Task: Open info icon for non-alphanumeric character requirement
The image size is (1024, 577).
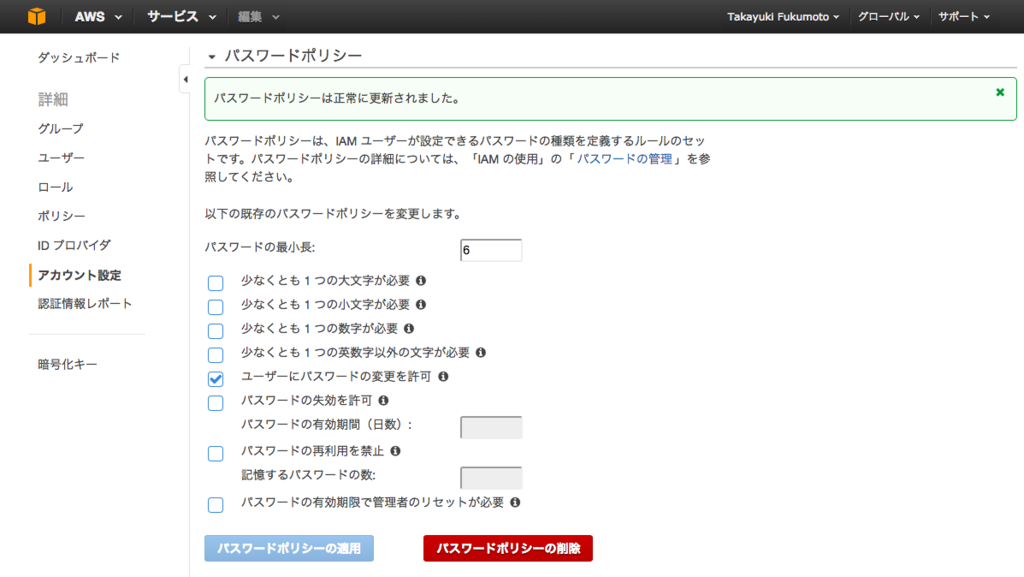Action: (481, 352)
